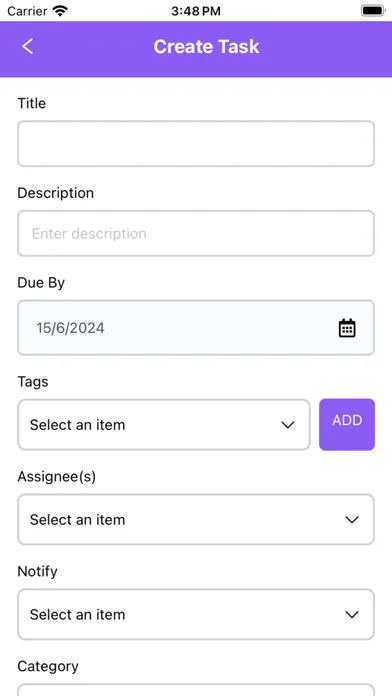Click the Notify dropdown chevron arrow
The height and width of the screenshot is (696, 392).
pyautogui.click(x=352, y=615)
